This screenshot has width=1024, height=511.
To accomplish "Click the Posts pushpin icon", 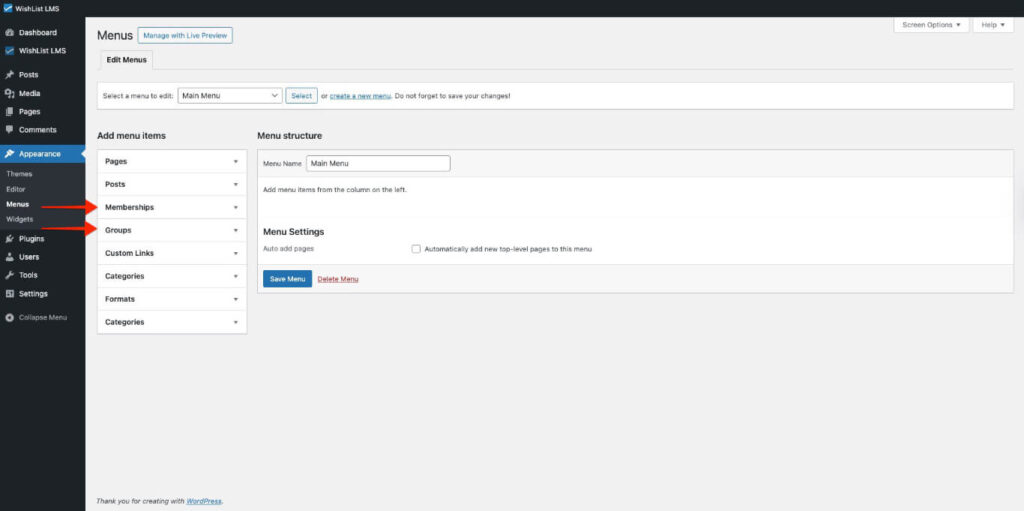I will [x=10, y=75].
